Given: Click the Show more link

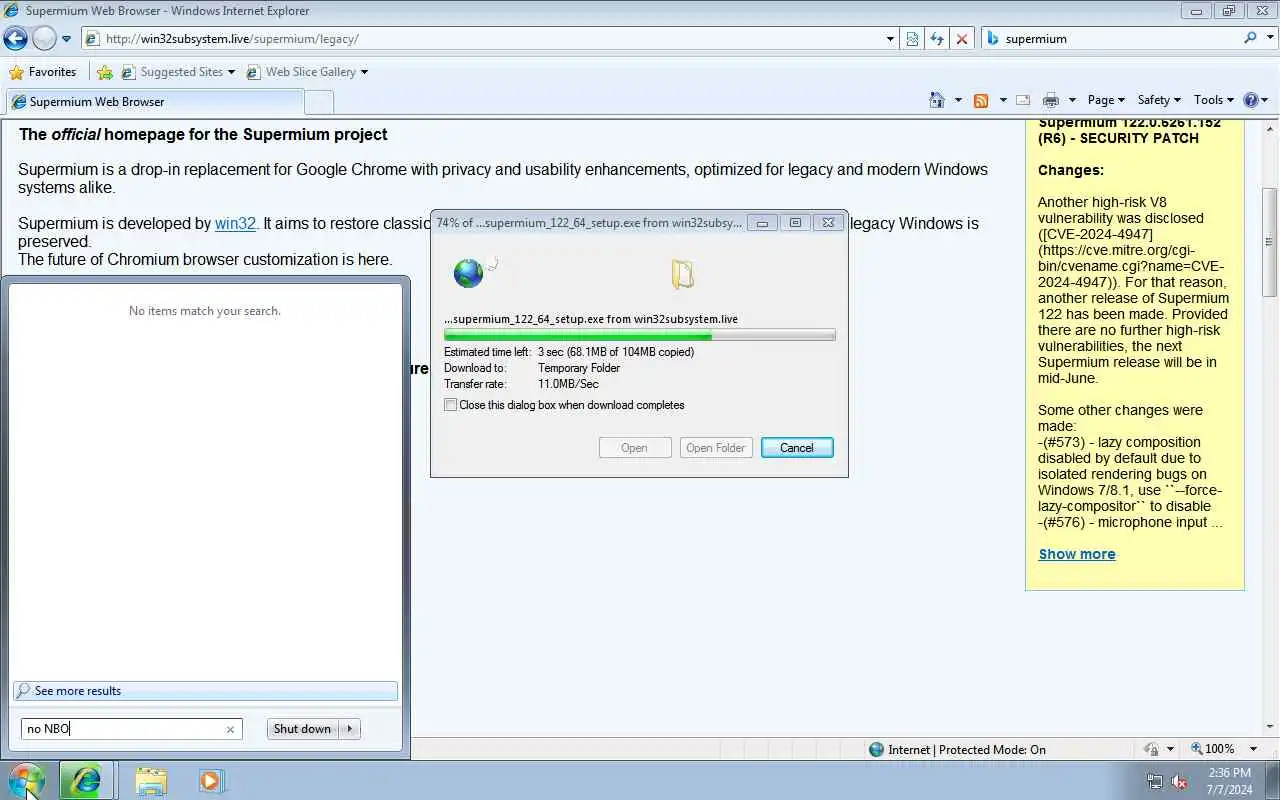Looking at the screenshot, I should coord(1077,554).
